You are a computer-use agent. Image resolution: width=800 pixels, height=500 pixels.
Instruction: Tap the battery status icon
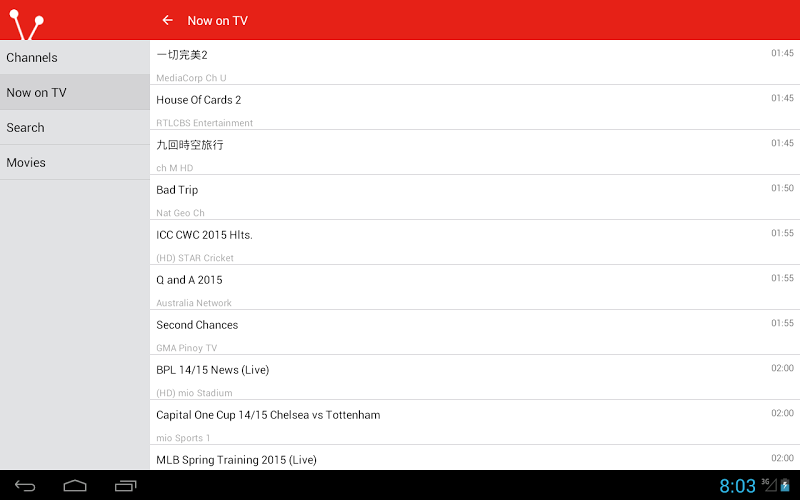click(x=785, y=485)
